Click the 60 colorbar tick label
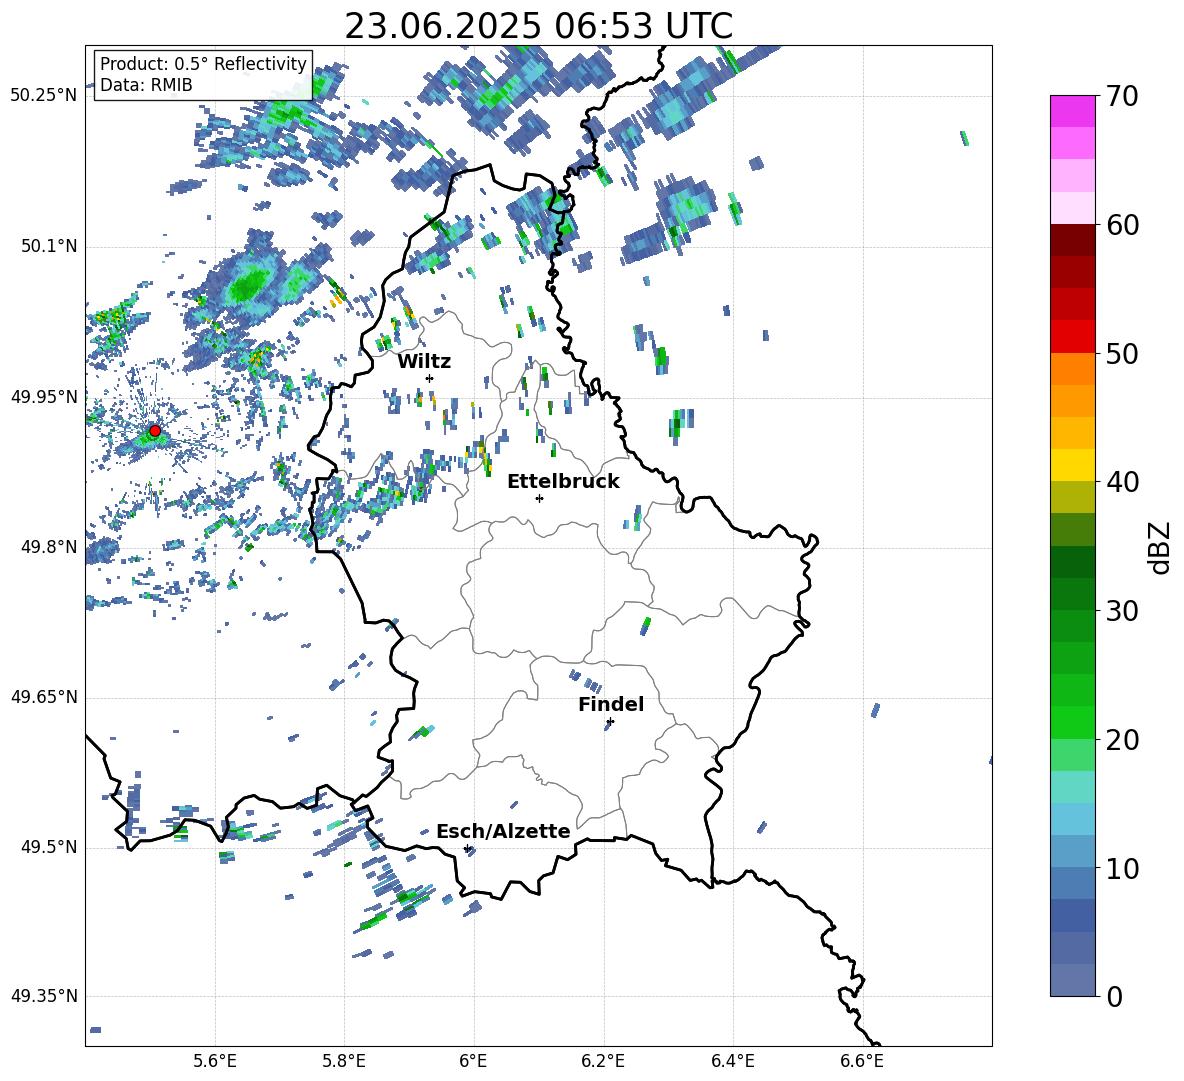This screenshot has height=1081, width=1184. coord(1123,225)
